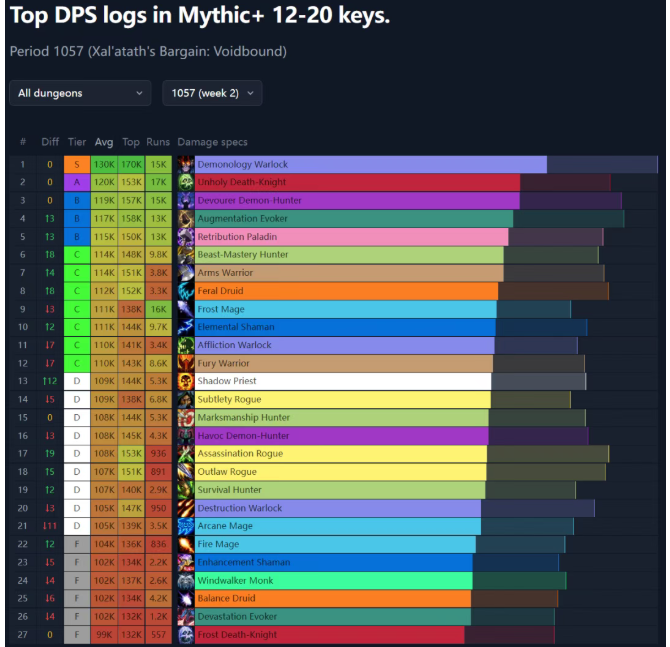Click the Augmentation Evoker spec icon

tap(186, 218)
